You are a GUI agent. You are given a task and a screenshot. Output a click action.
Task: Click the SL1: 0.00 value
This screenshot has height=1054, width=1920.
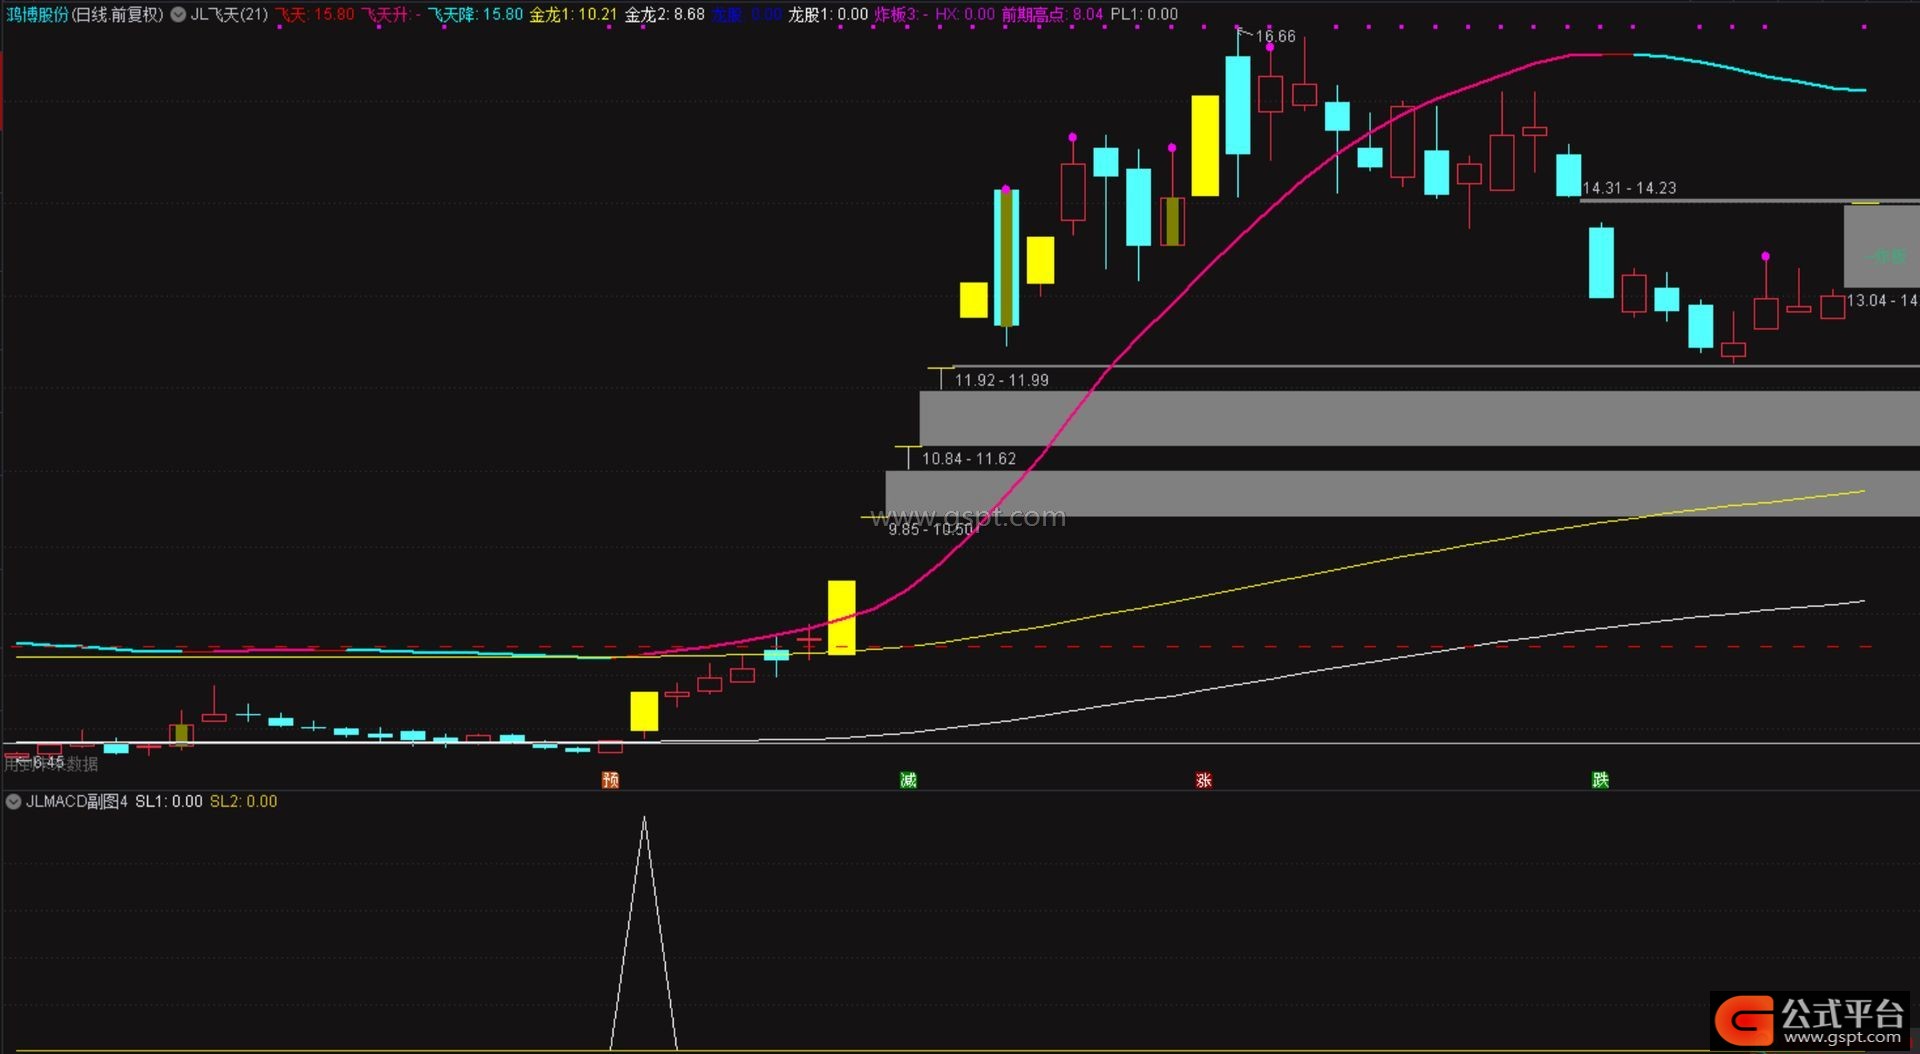[168, 802]
